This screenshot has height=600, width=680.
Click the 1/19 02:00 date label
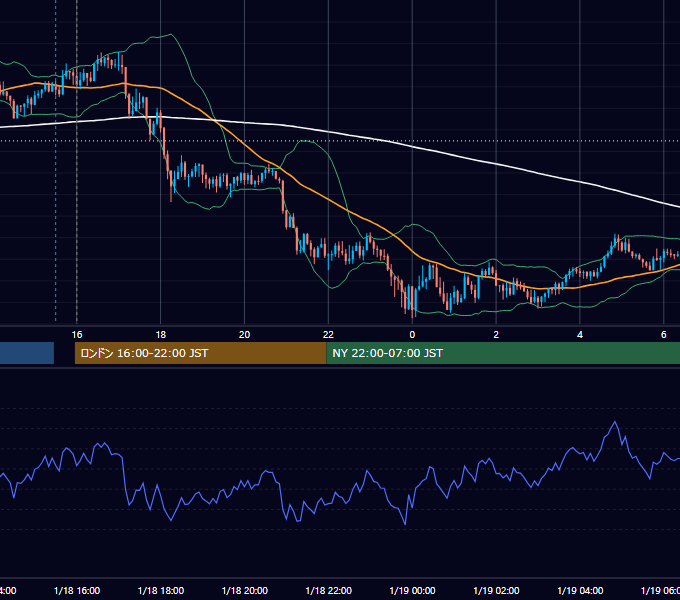click(x=496, y=590)
